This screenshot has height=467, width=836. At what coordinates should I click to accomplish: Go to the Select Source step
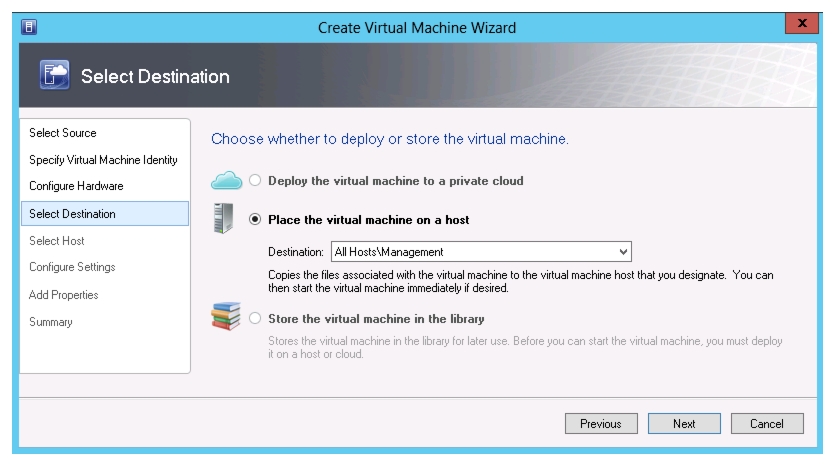63,133
